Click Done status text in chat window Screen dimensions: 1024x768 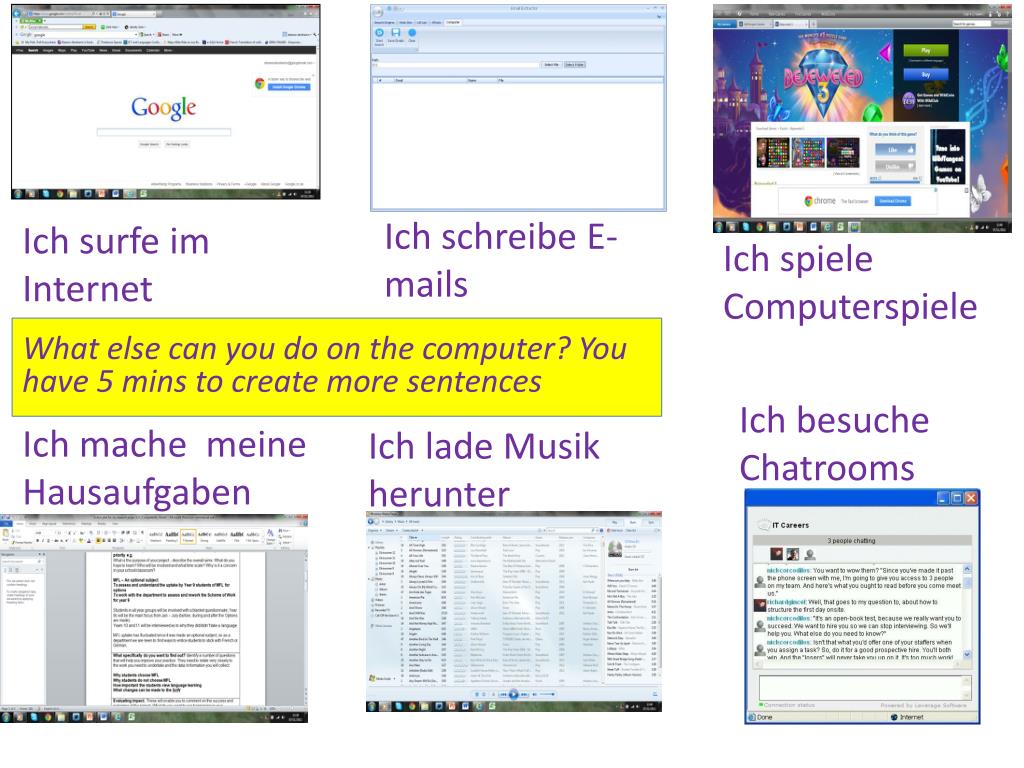click(764, 717)
